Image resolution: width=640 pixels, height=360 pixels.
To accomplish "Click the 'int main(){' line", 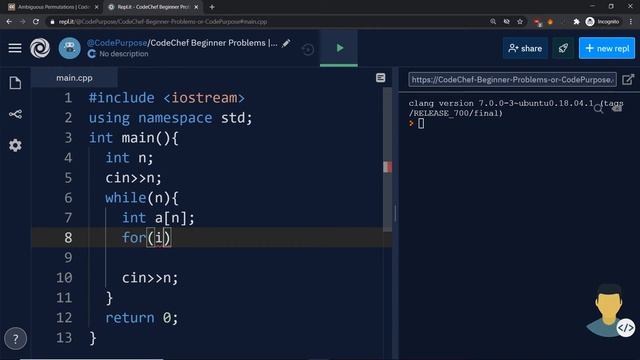I will [133, 138].
